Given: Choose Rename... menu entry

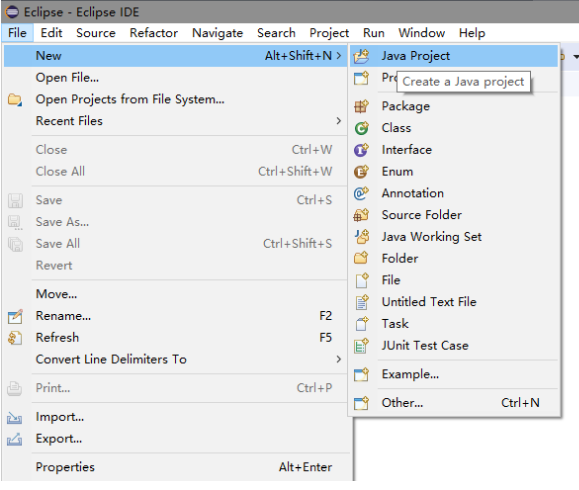Looking at the screenshot, I should point(175,316).
